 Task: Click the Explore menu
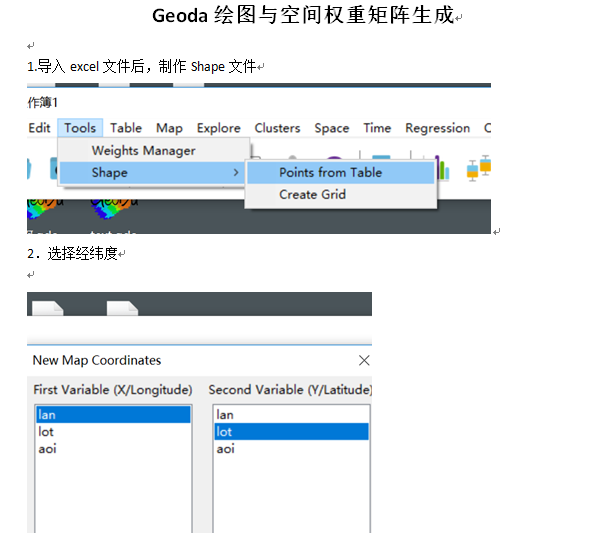coord(218,128)
